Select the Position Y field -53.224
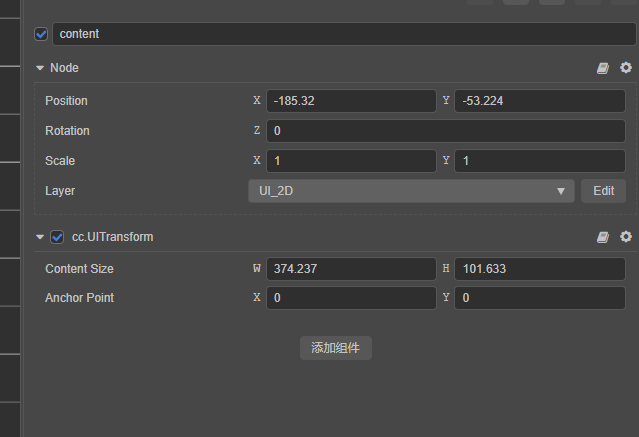639x437 pixels. (x=540, y=101)
